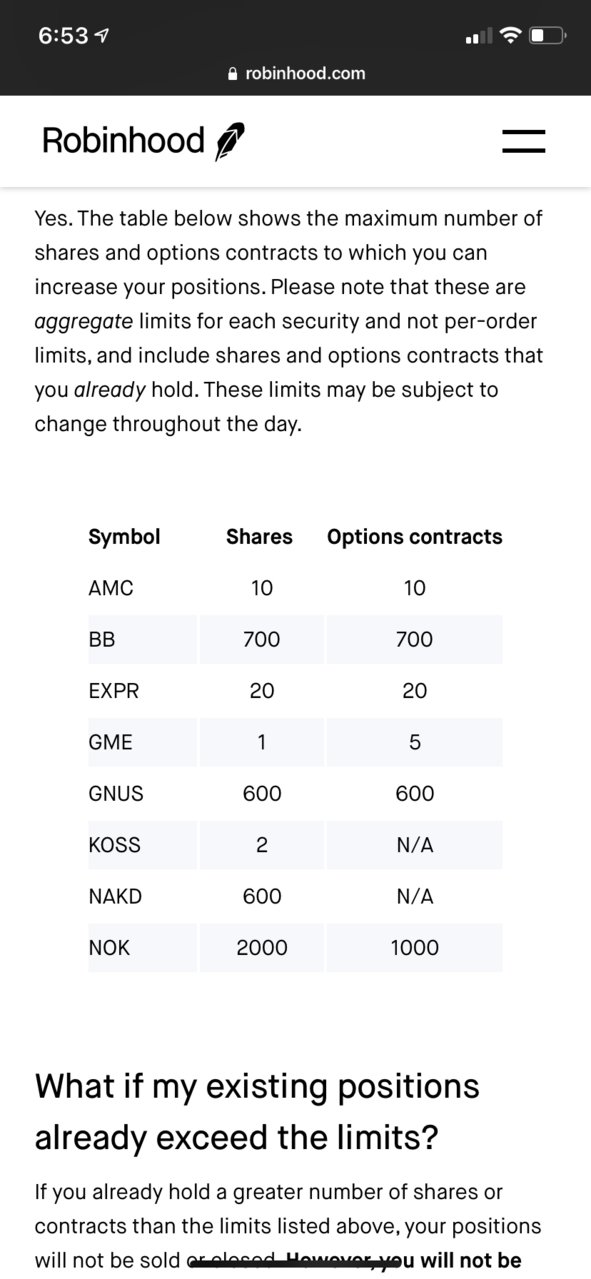
Task: Tap the robinhood.com address bar
Action: (296, 73)
